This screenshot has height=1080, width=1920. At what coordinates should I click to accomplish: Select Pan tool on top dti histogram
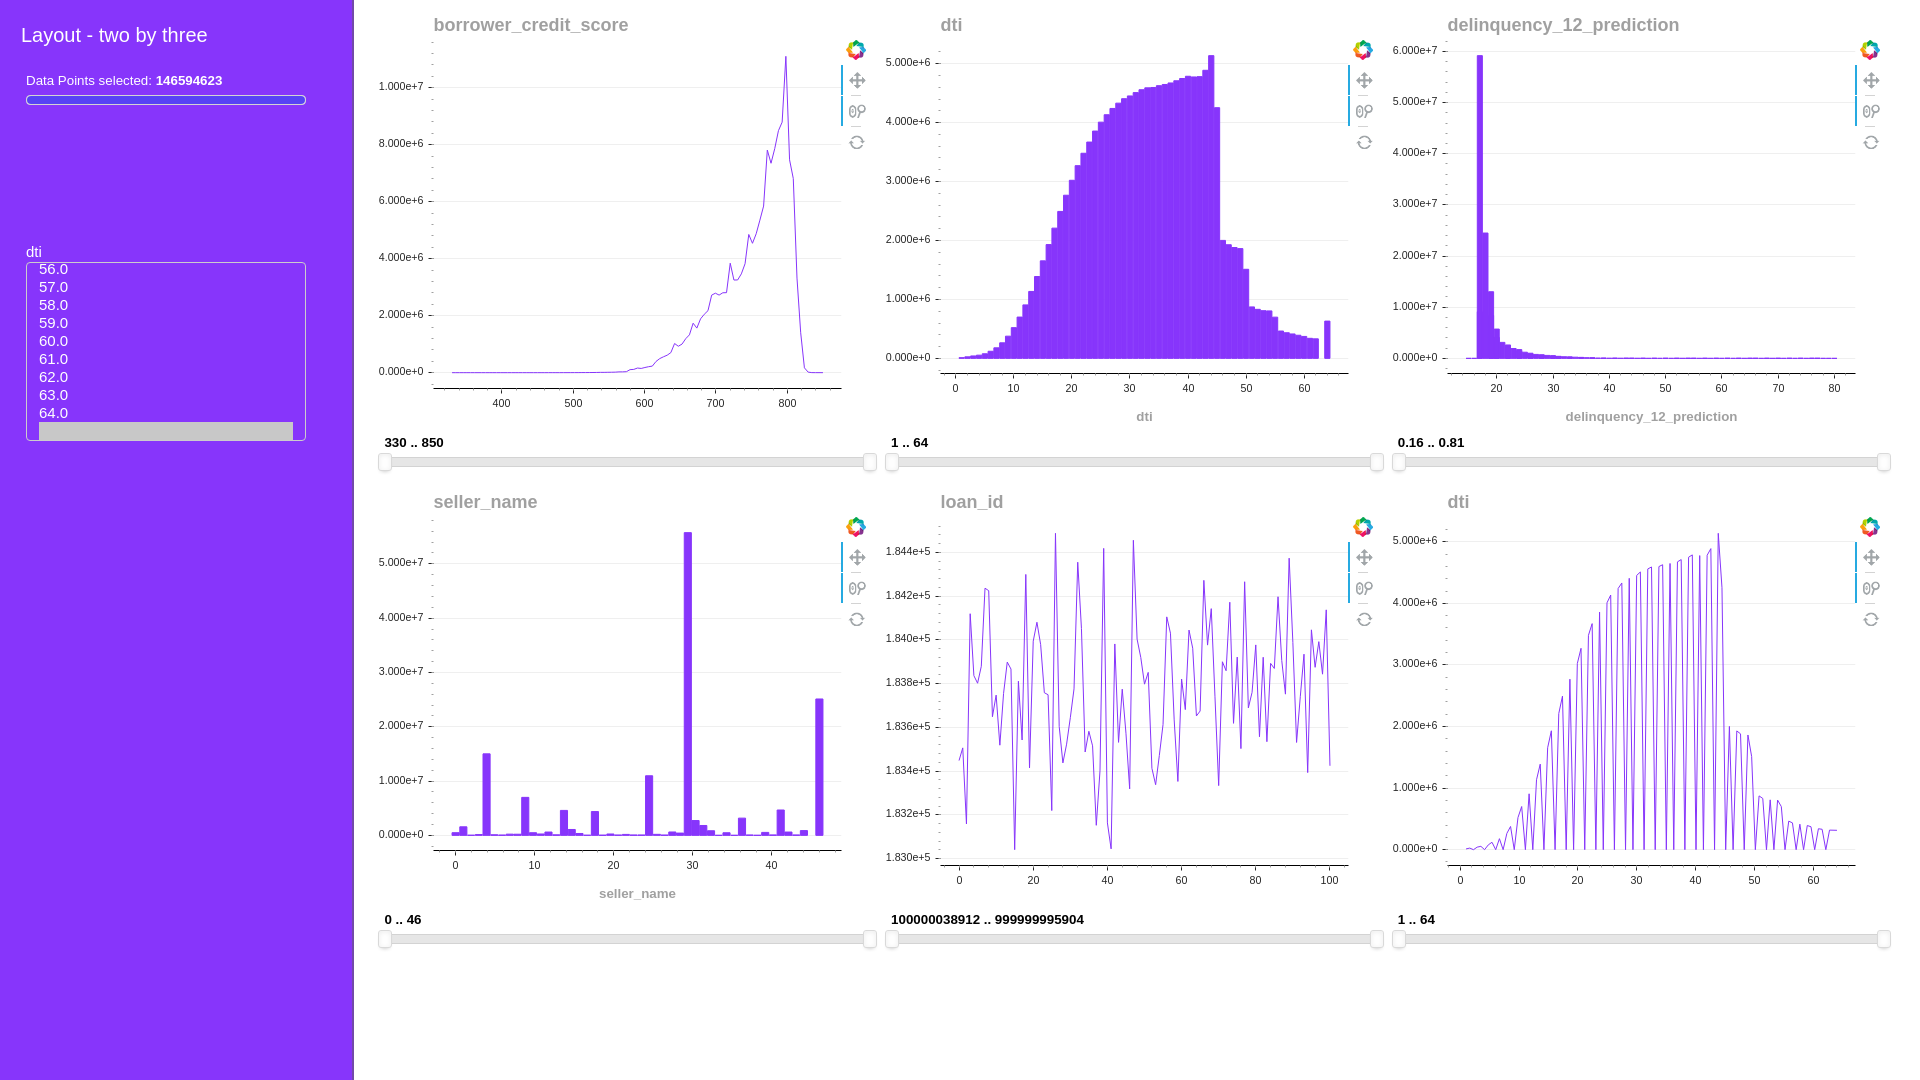point(1364,81)
